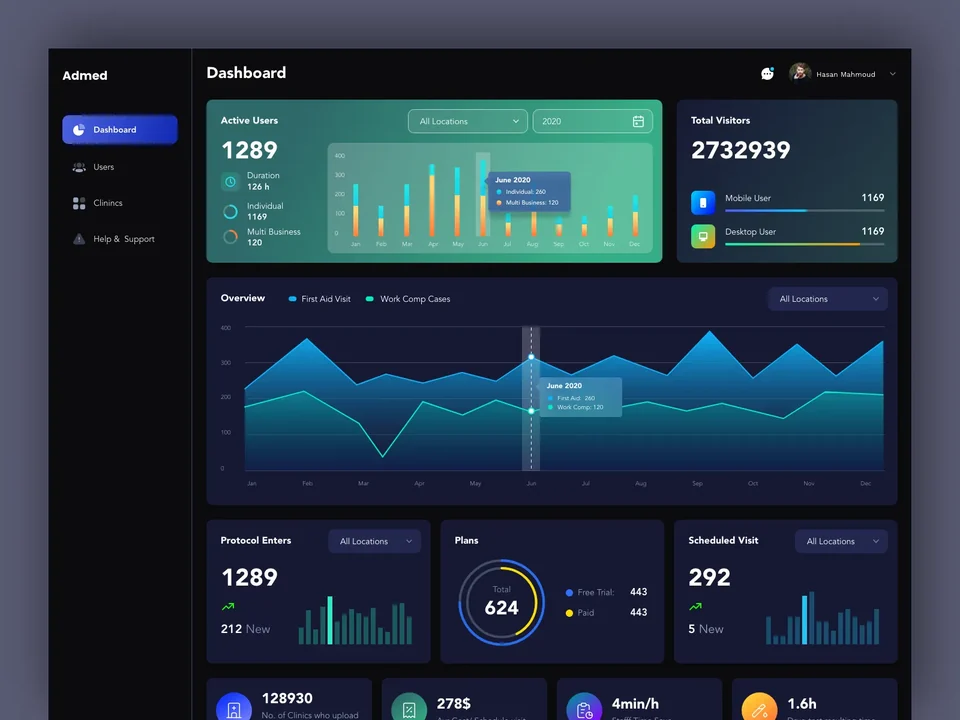Click the 'Duration 126 h' text
The height and width of the screenshot is (720, 960).
pyautogui.click(x=263, y=181)
